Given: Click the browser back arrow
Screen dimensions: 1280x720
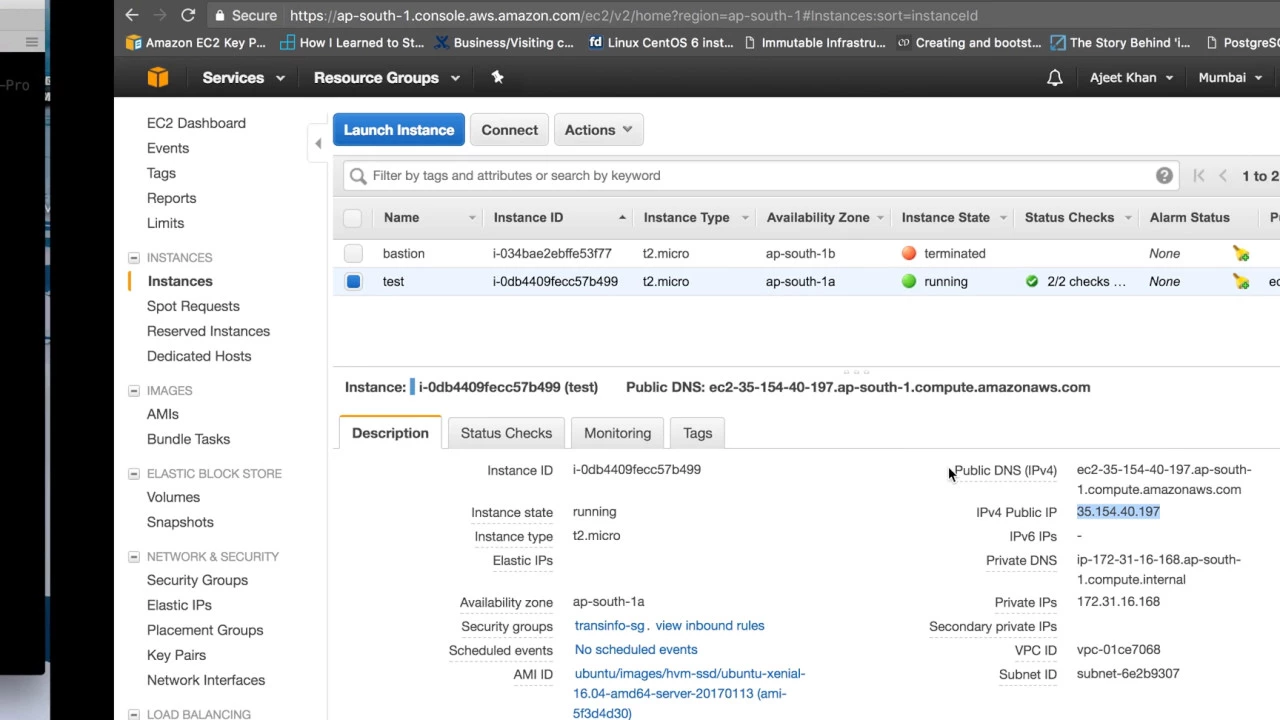Looking at the screenshot, I should pyautogui.click(x=132, y=15).
